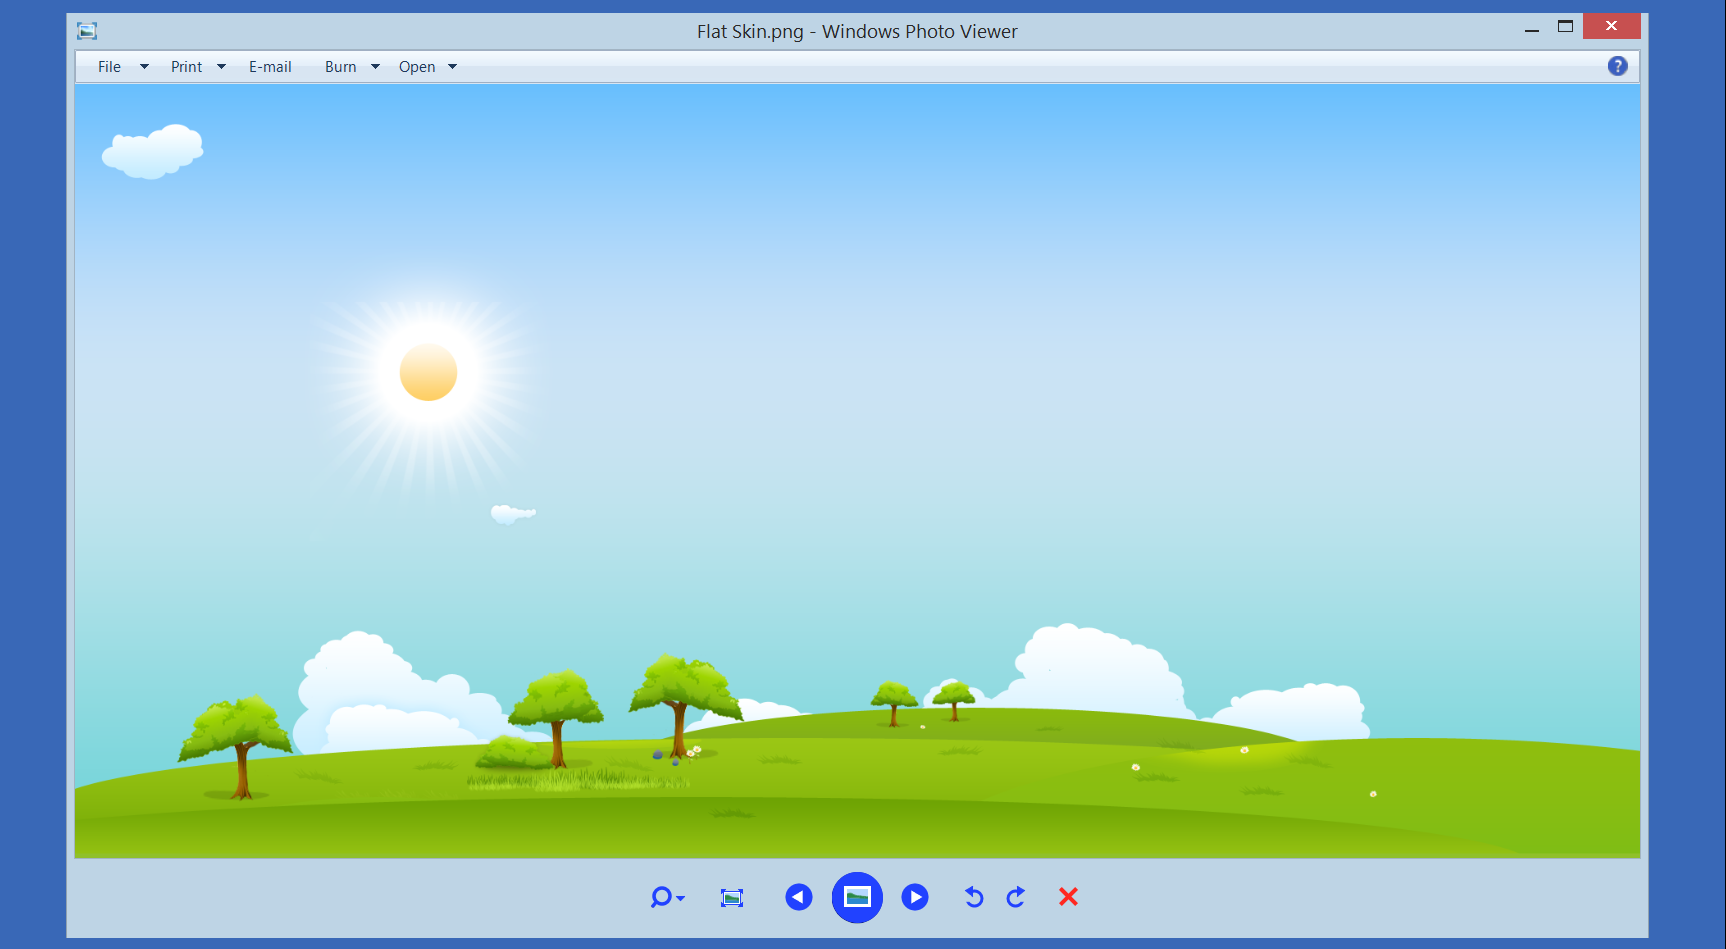The width and height of the screenshot is (1726, 949).
Task: Open Help via the question mark icon
Action: pos(1617,66)
